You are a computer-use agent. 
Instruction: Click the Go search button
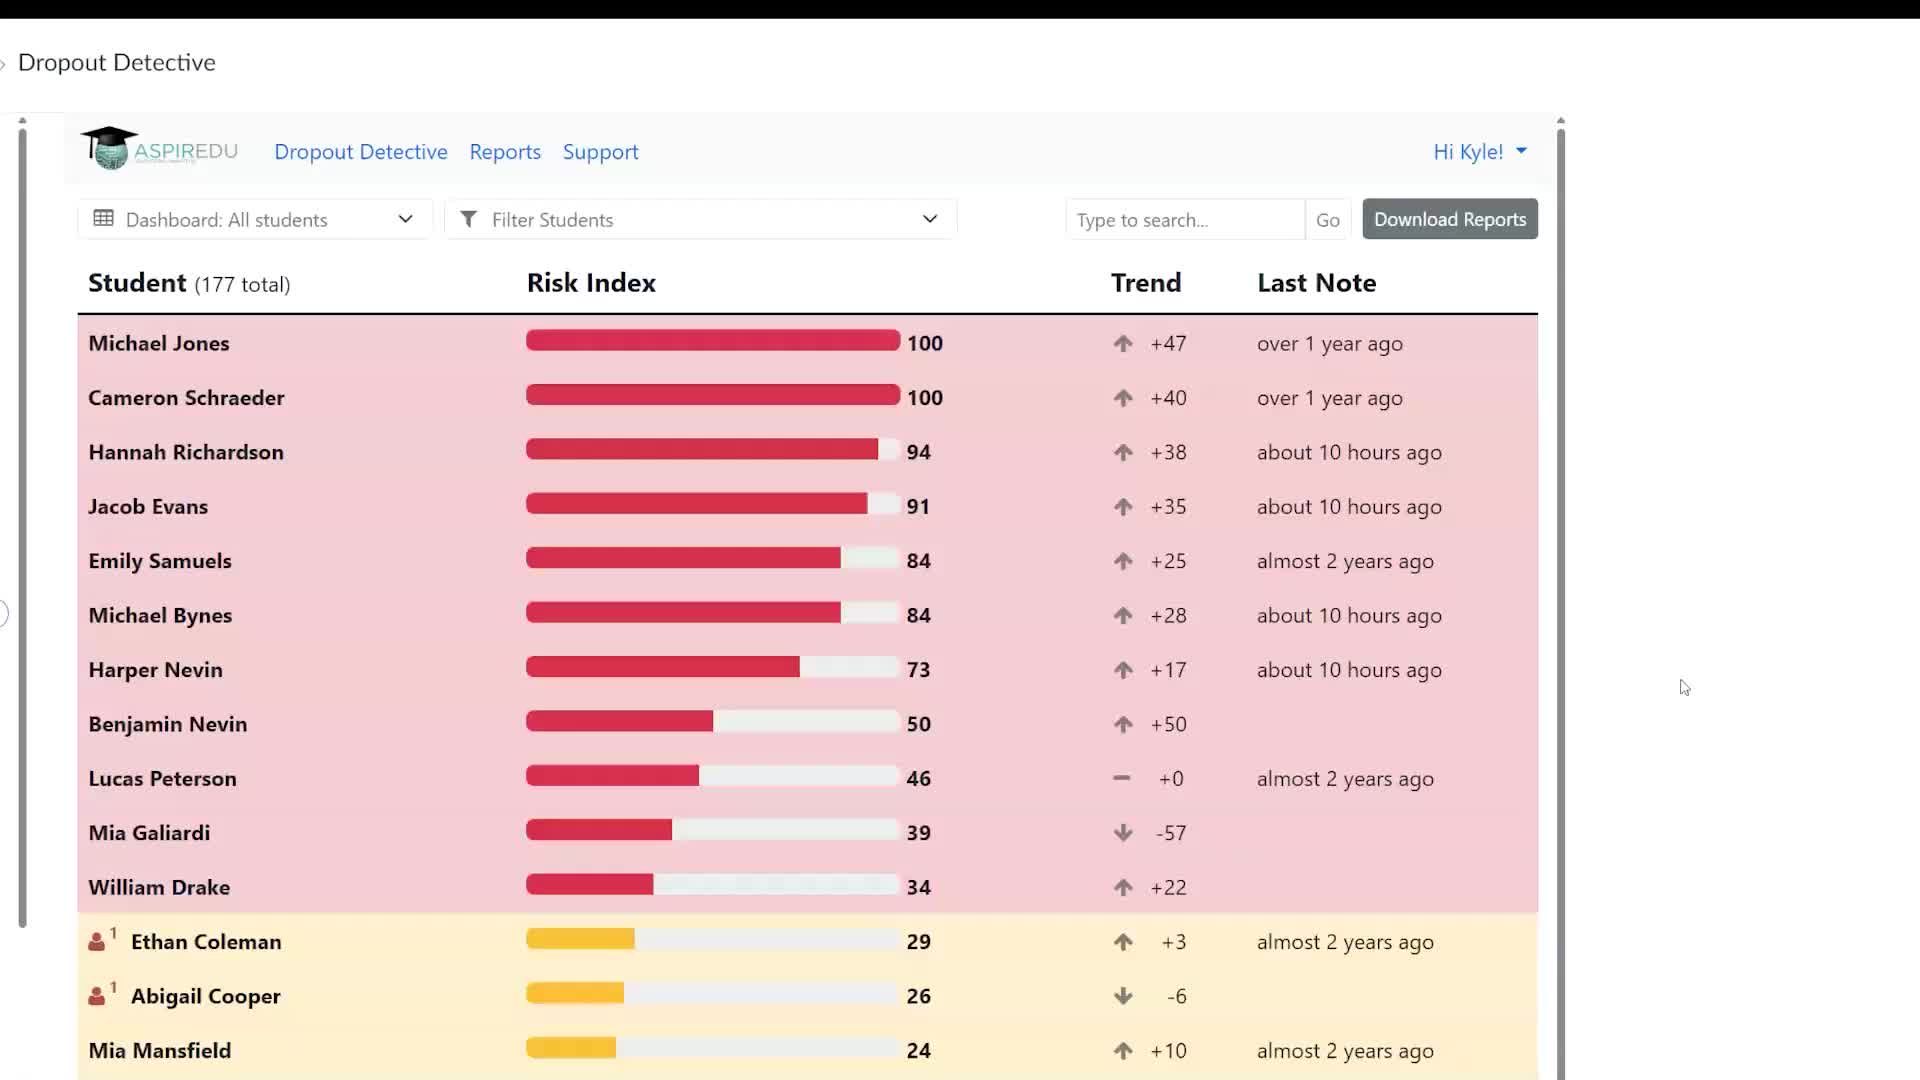tap(1328, 220)
